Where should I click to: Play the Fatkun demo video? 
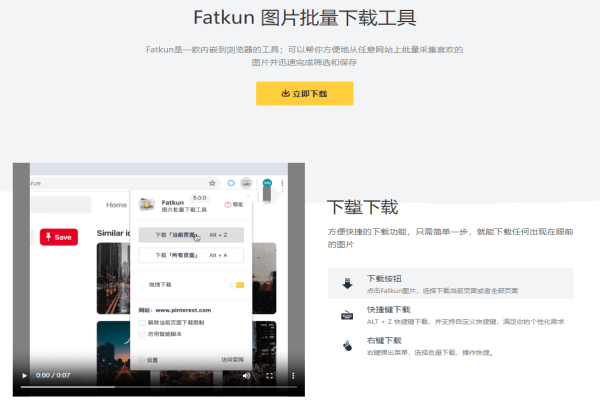[x=25, y=376]
